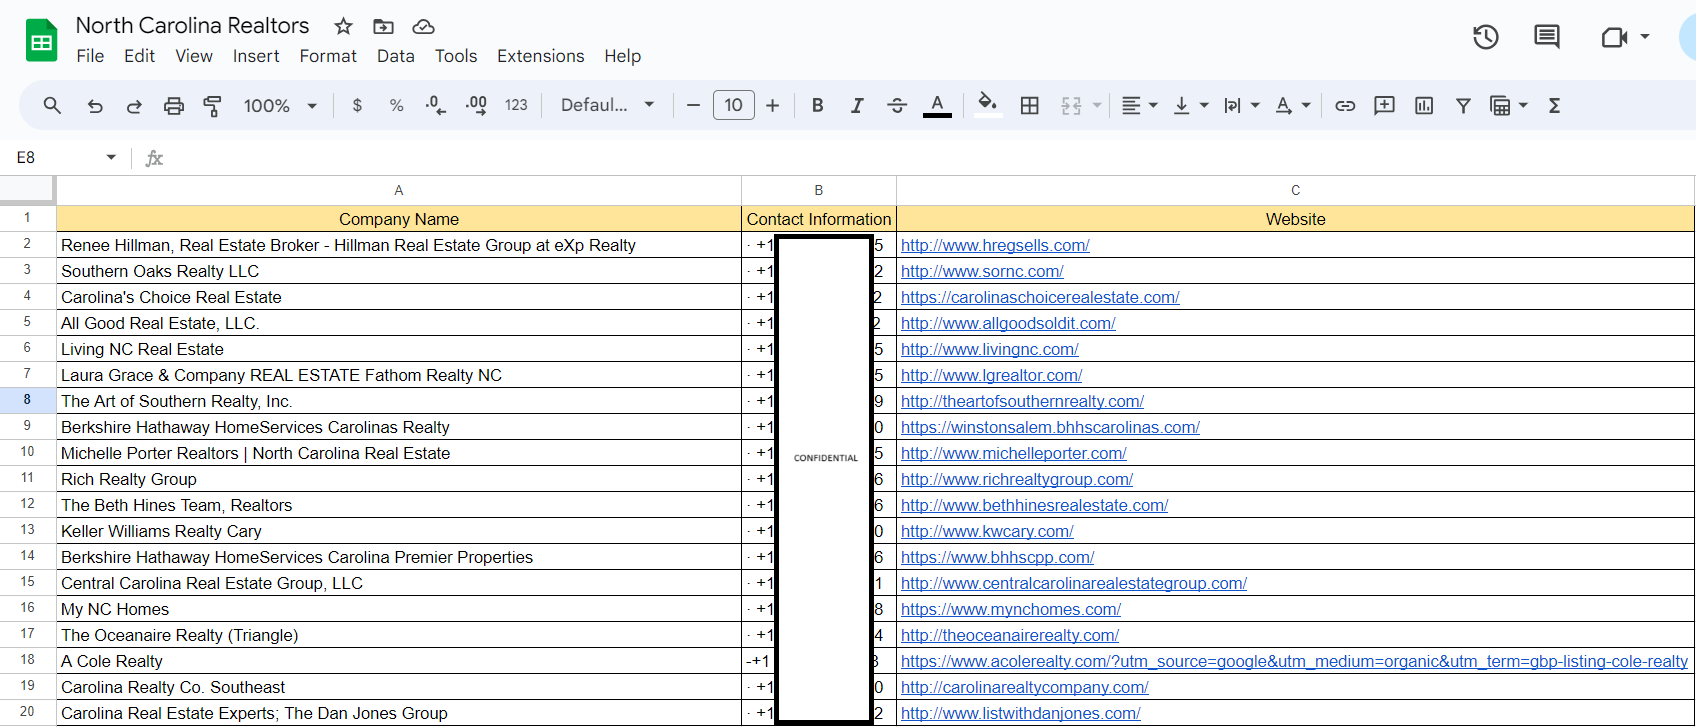Viewport: 1696px width, 727px height.
Task: Toggle strikethrough formatting
Action: (x=897, y=105)
